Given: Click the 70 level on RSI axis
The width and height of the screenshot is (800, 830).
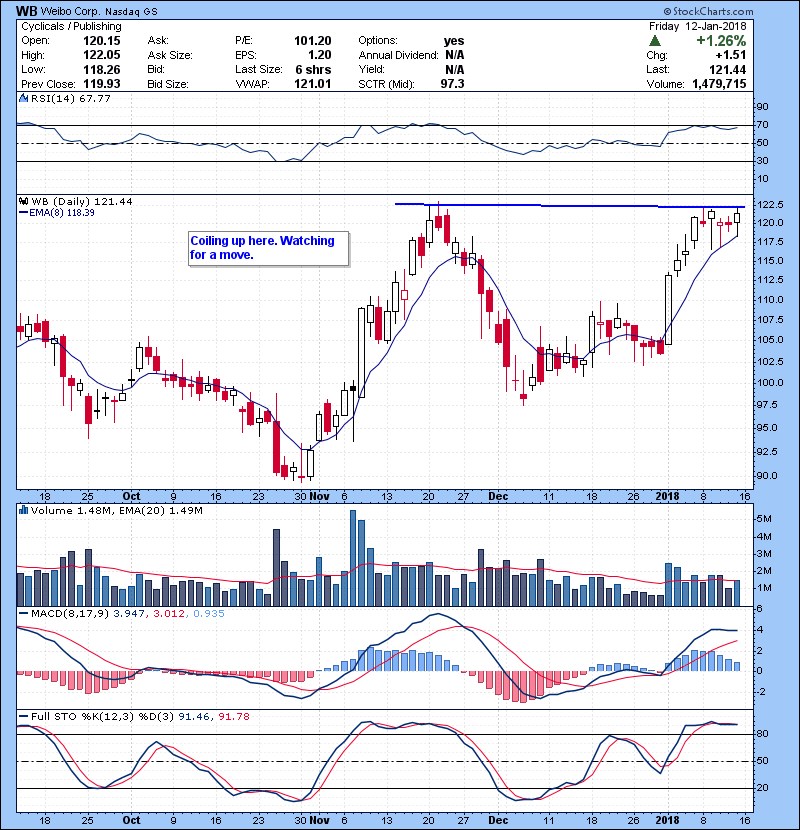Looking at the screenshot, I should pyautogui.click(x=763, y=125).
